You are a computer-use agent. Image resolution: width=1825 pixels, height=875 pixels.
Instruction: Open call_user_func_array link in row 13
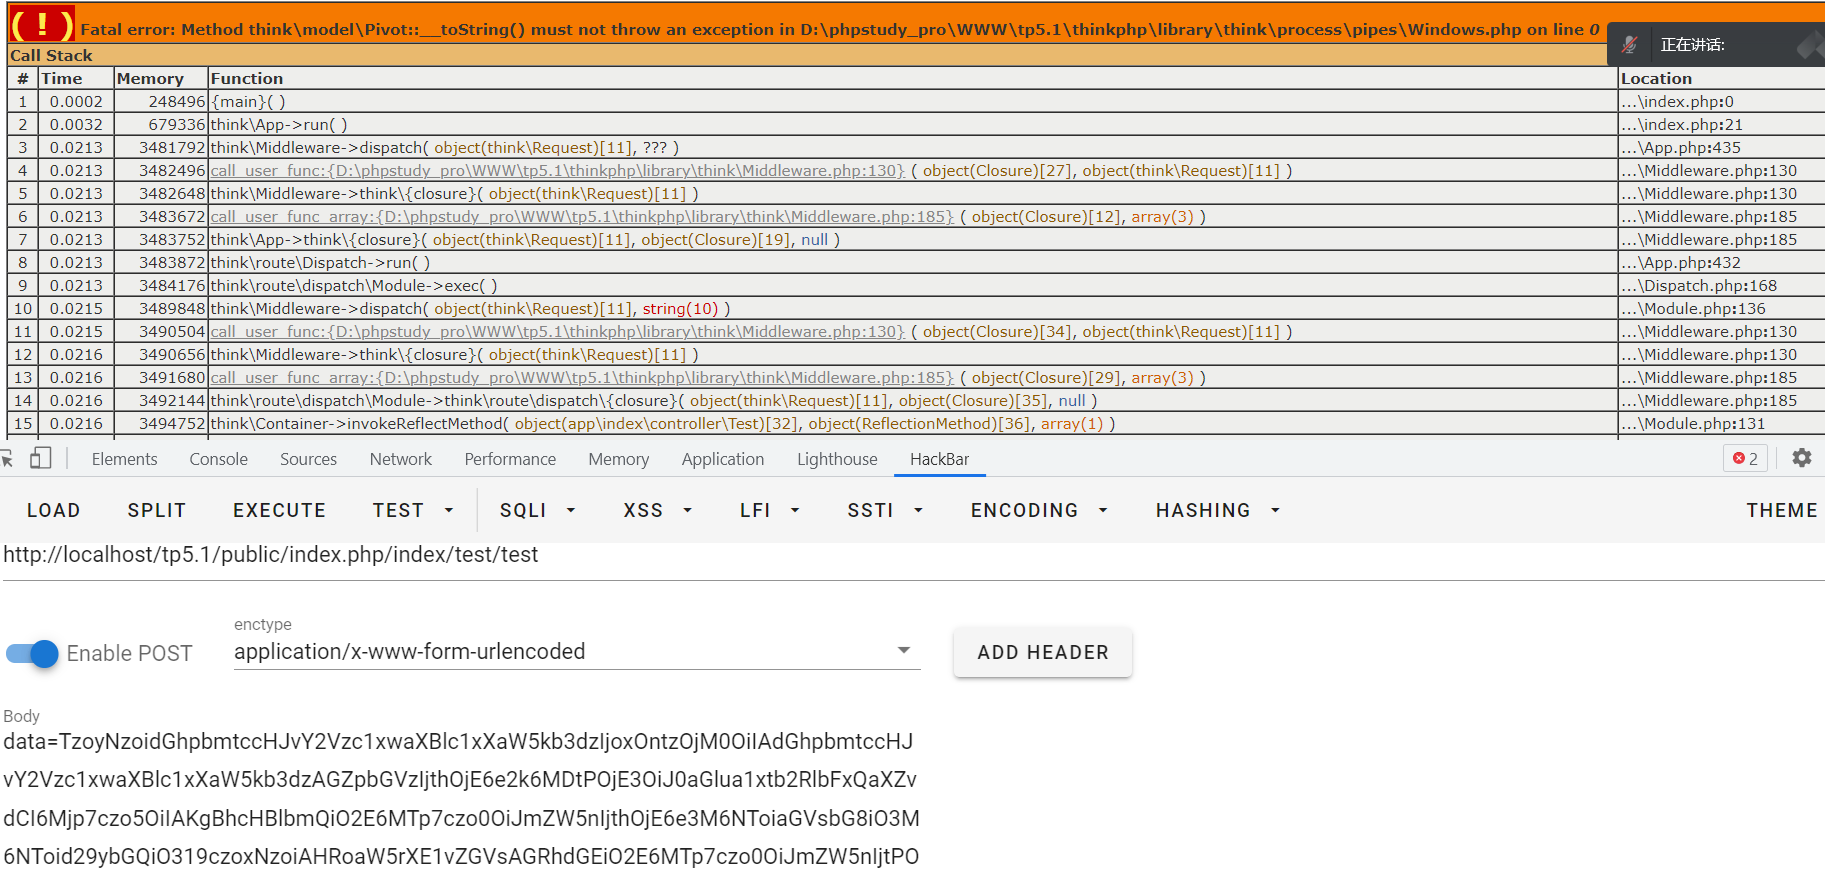tap(582, 378)
